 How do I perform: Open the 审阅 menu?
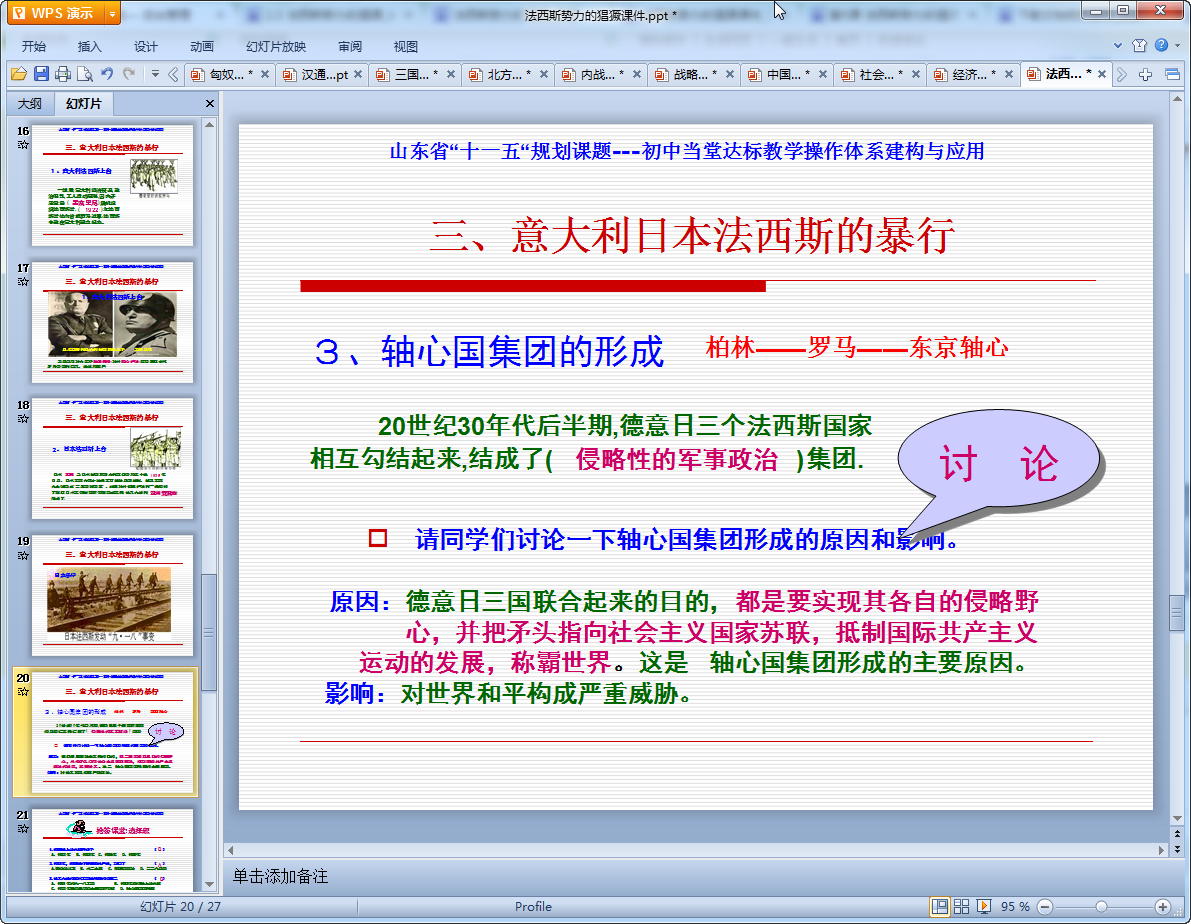pyautogui.click(x=350, y=46)
